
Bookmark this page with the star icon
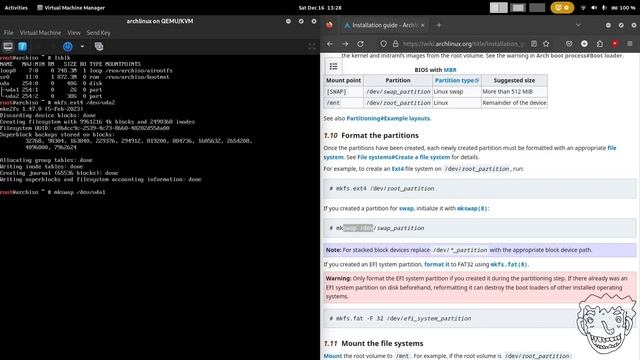[x=546, y=44]
